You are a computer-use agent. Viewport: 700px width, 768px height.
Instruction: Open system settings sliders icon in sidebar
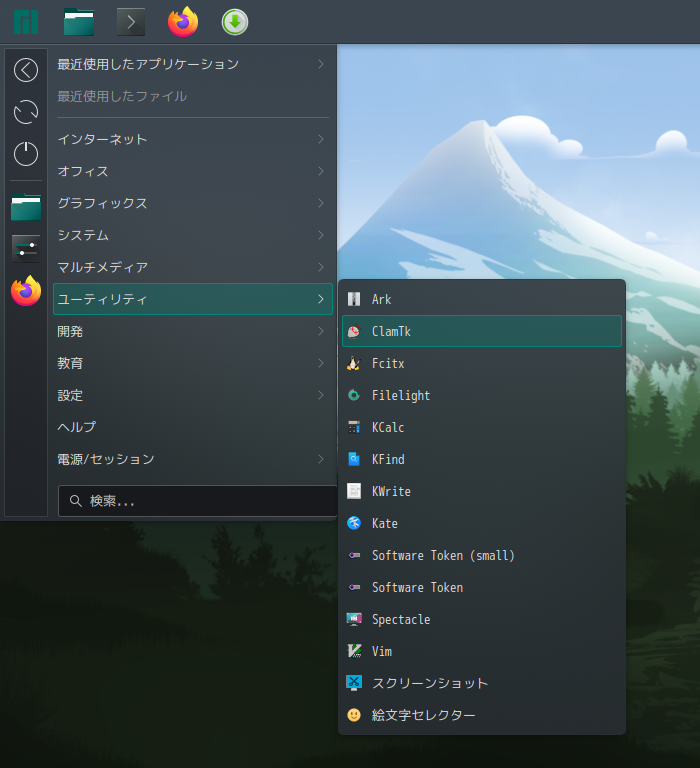click(26, 249)
